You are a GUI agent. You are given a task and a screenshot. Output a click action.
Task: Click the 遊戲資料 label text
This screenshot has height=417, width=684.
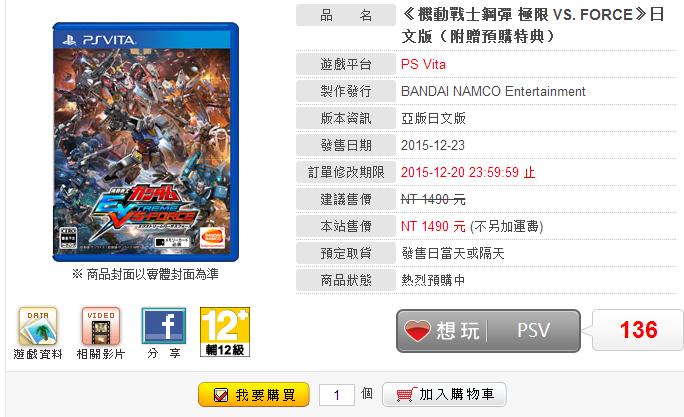[38, 354]
